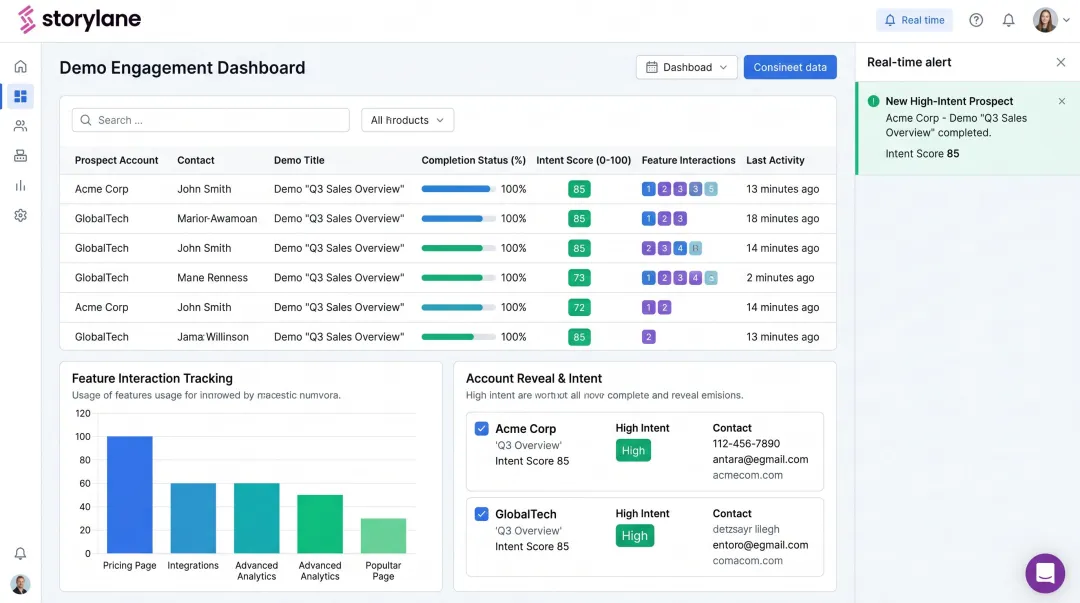Click the sidebar bottom notification bell
The image size is (1080, 603).
(21, 553)
